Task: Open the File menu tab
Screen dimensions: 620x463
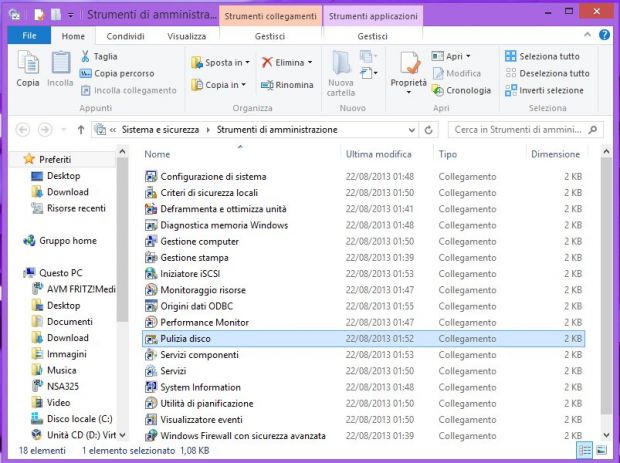Action: pos(29,36)
